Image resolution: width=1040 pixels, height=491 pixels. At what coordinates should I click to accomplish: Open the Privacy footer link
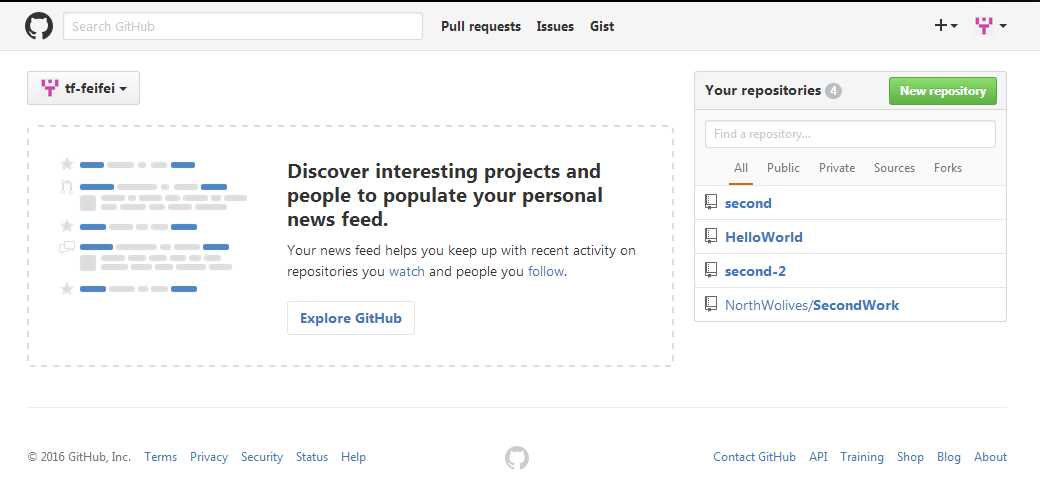[x=209, y=457]
